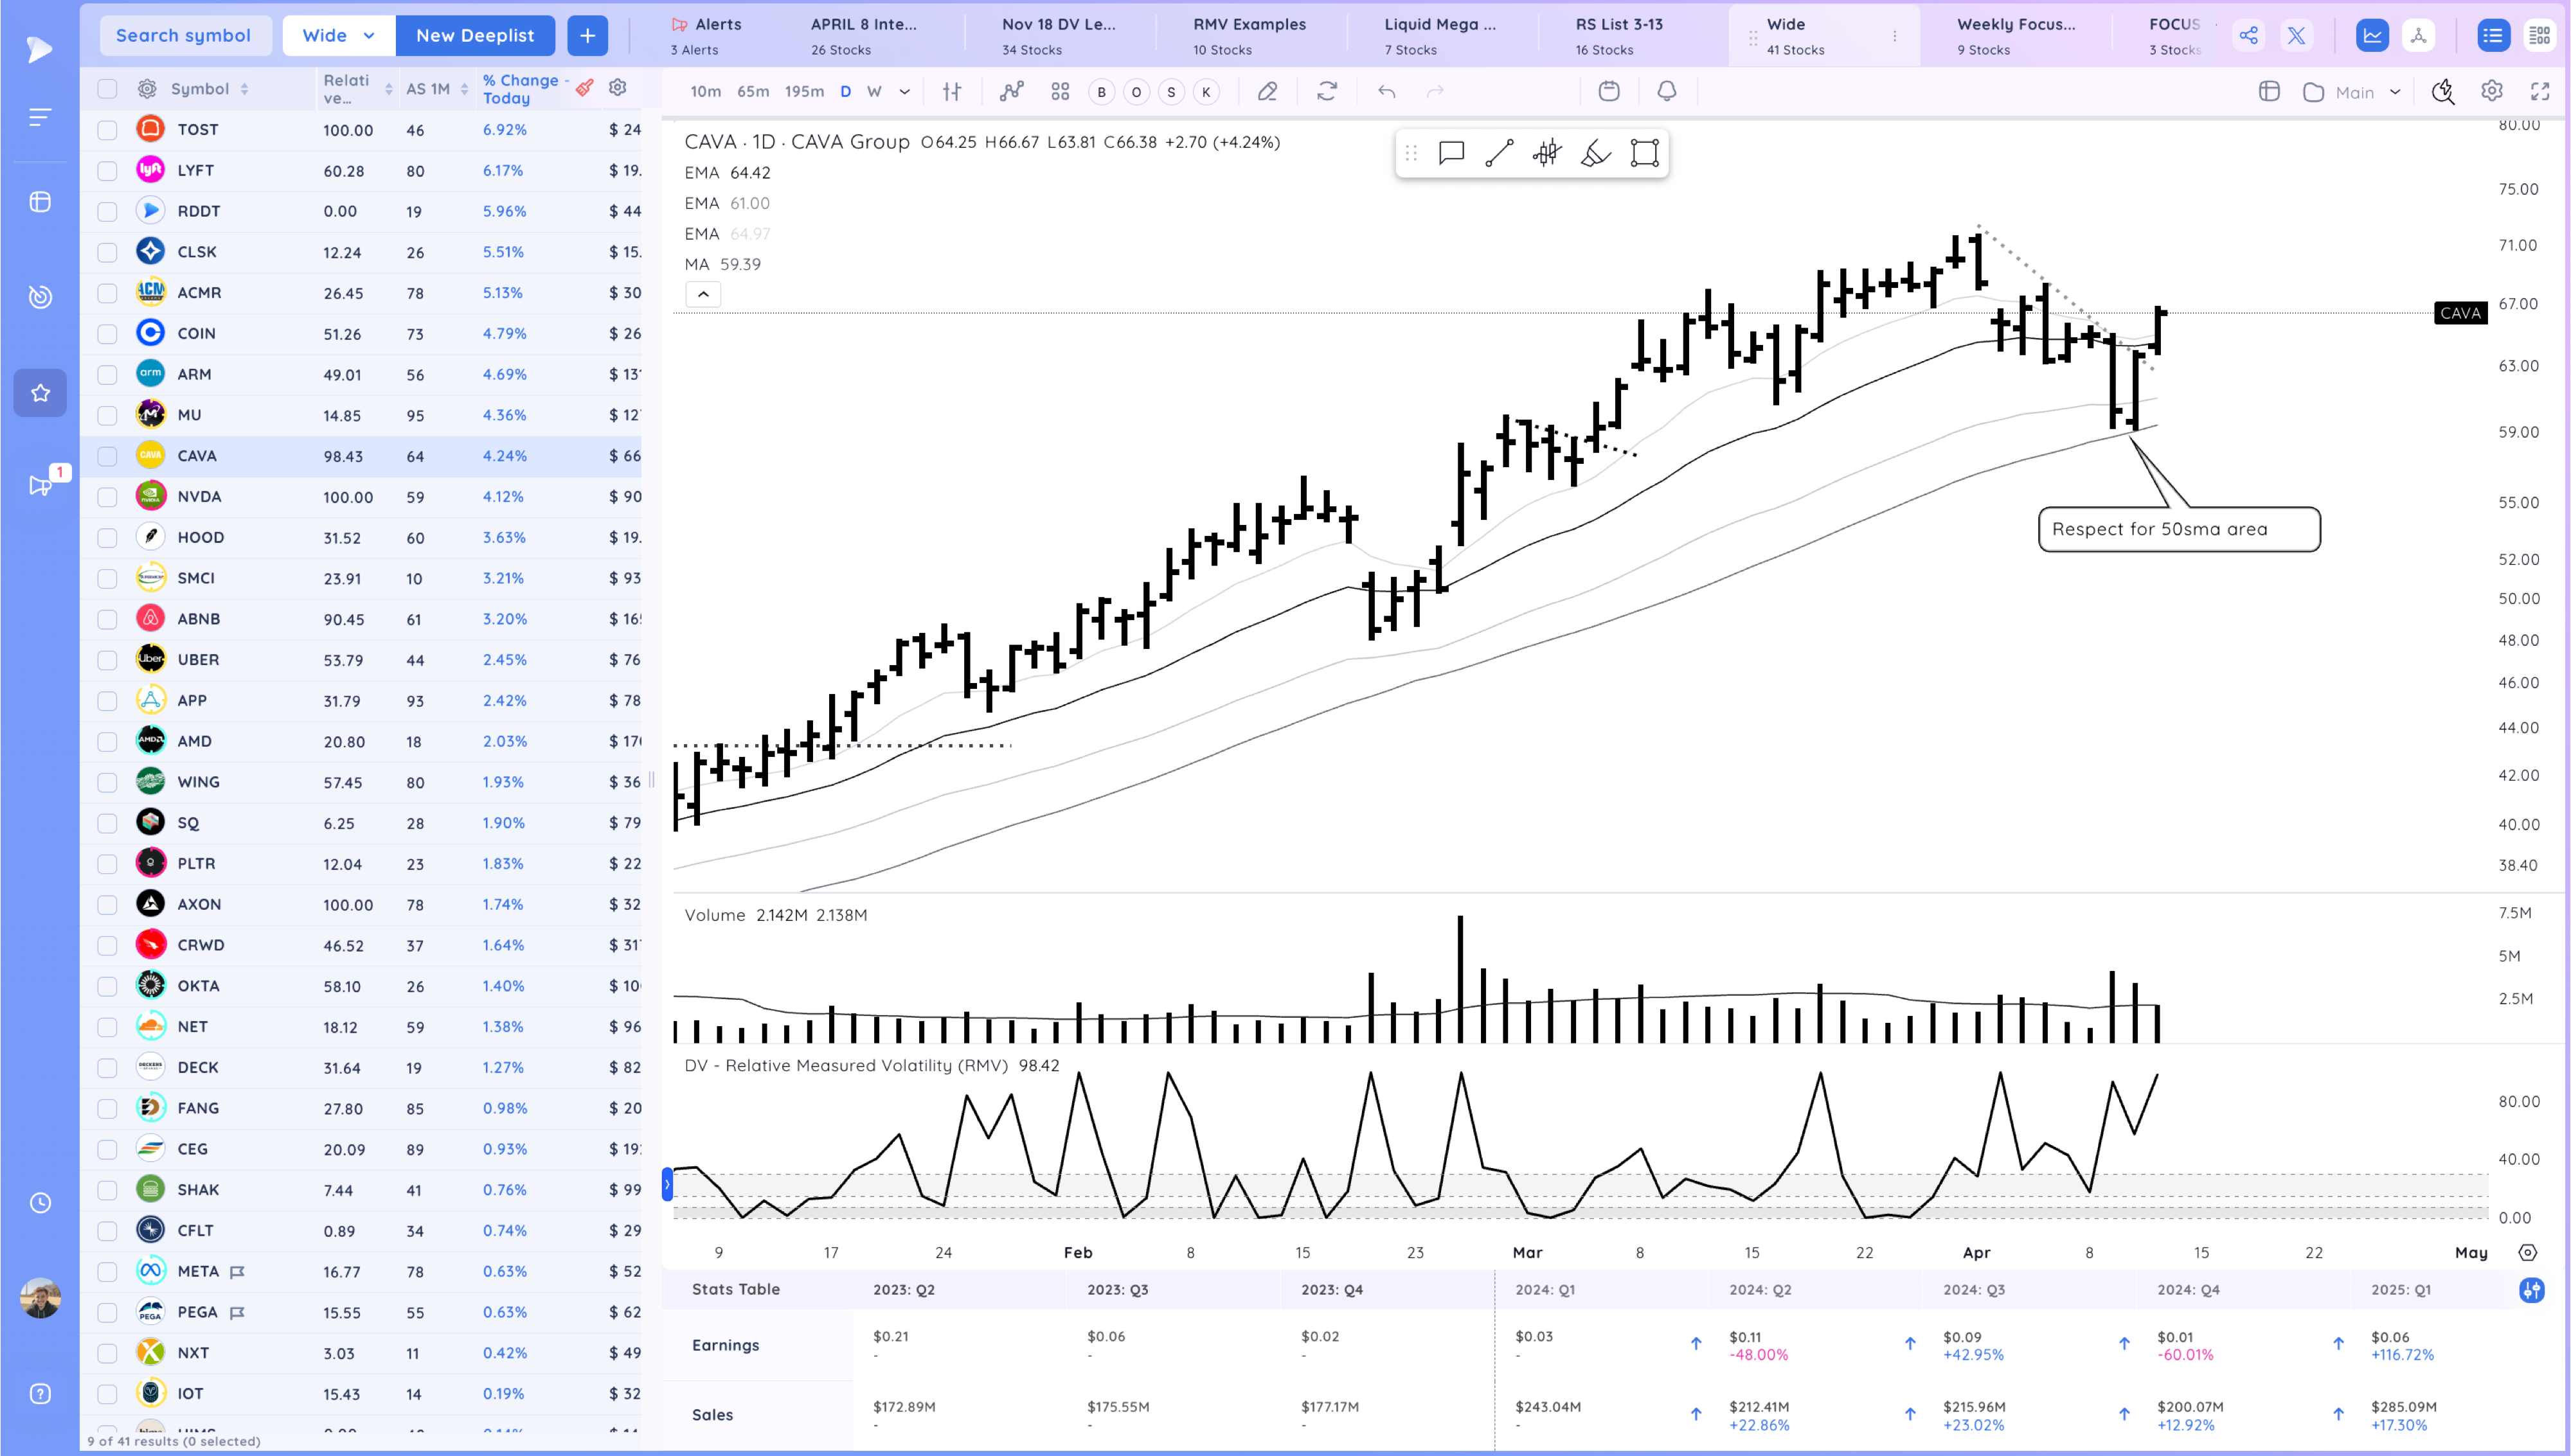Click the X (Twitter) share icon

tap(2296, 36)
